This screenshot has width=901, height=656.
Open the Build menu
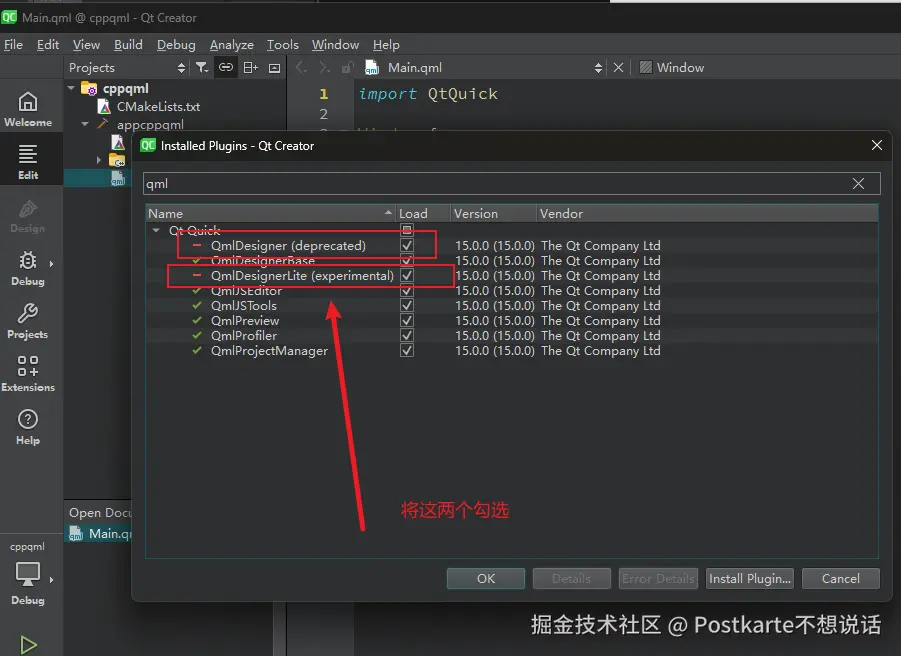128,45
